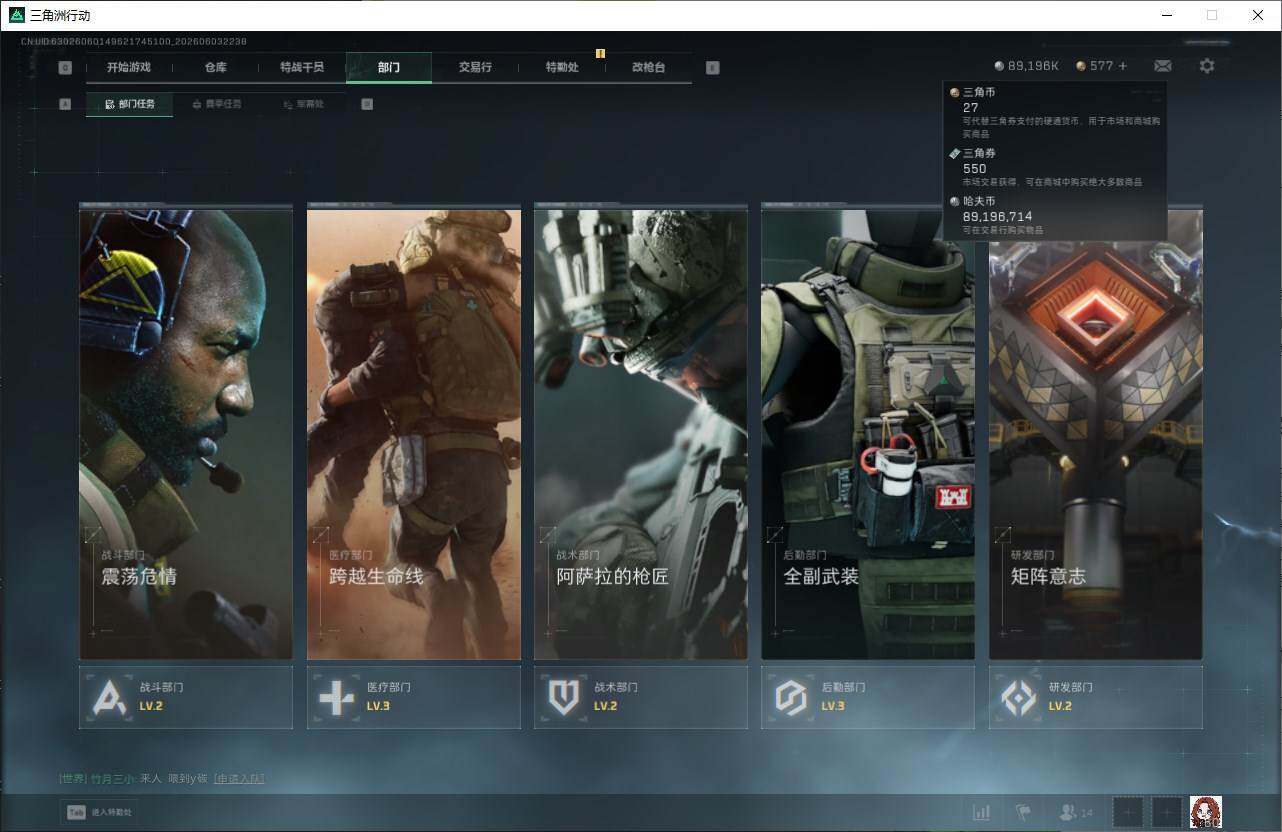Click the 89,198K currency display
This screenshot has height=832, width=1282.
1027,66
